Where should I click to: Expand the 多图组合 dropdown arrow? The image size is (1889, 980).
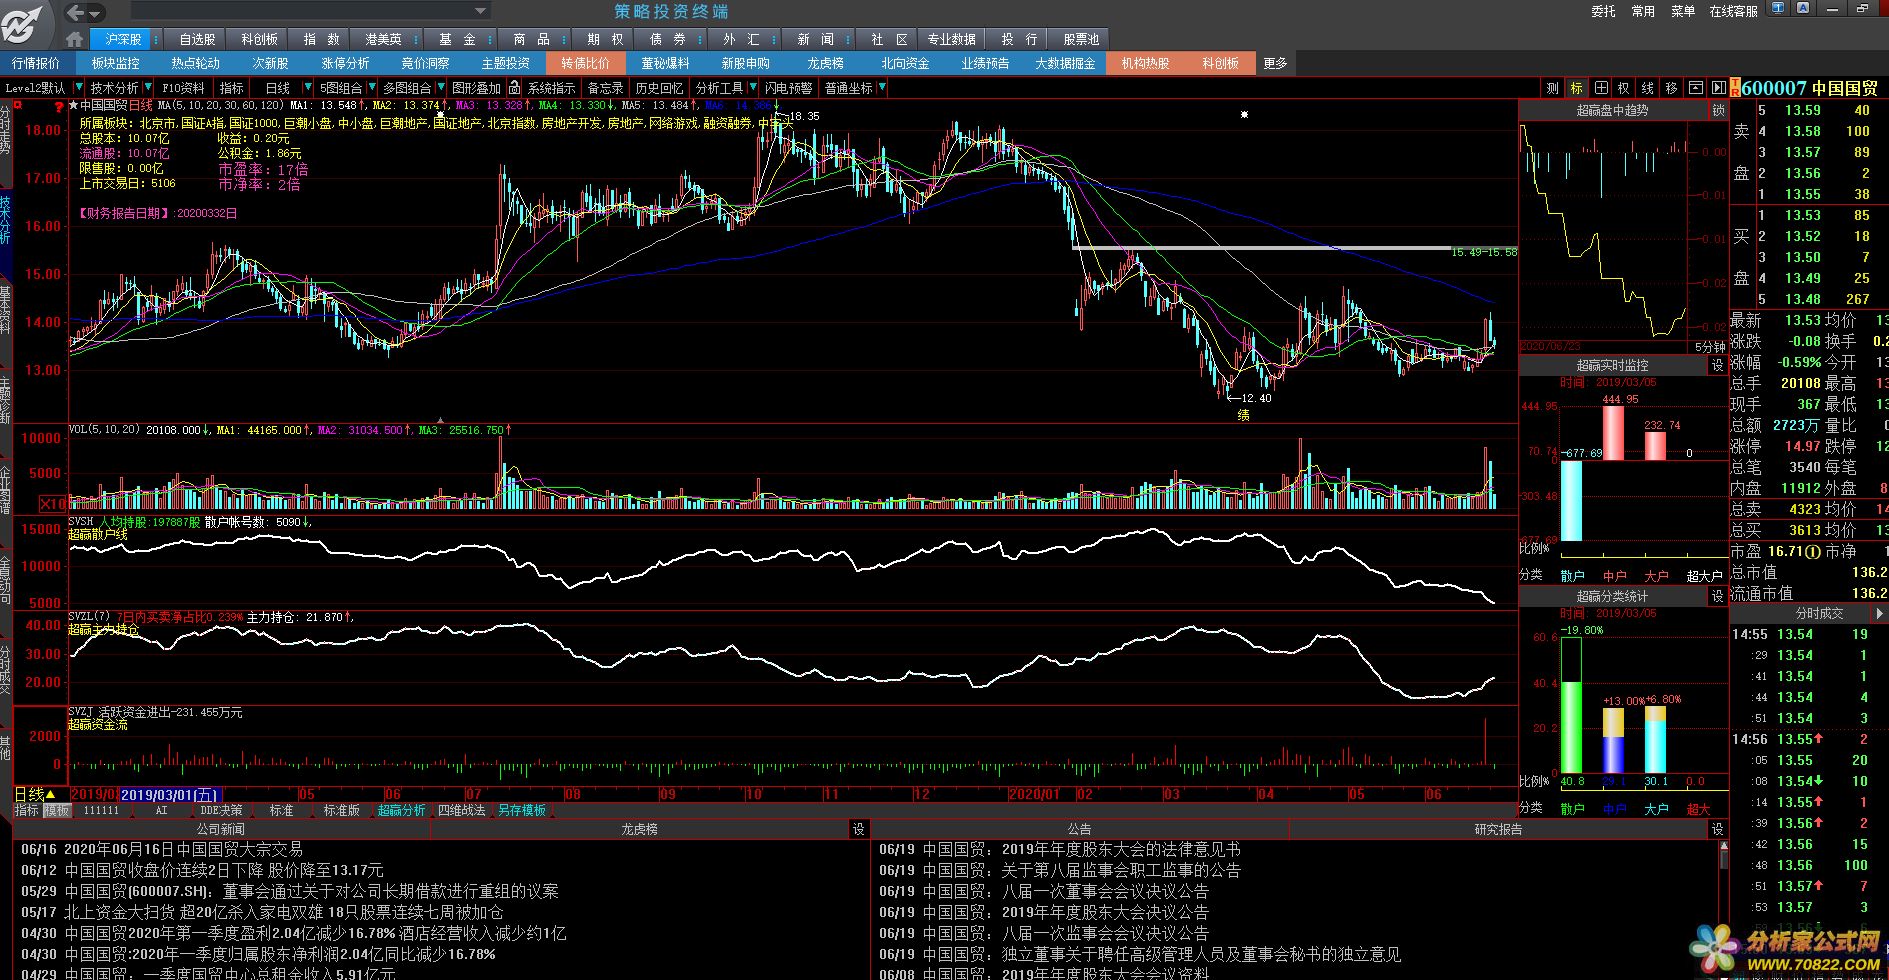[441, 88]
